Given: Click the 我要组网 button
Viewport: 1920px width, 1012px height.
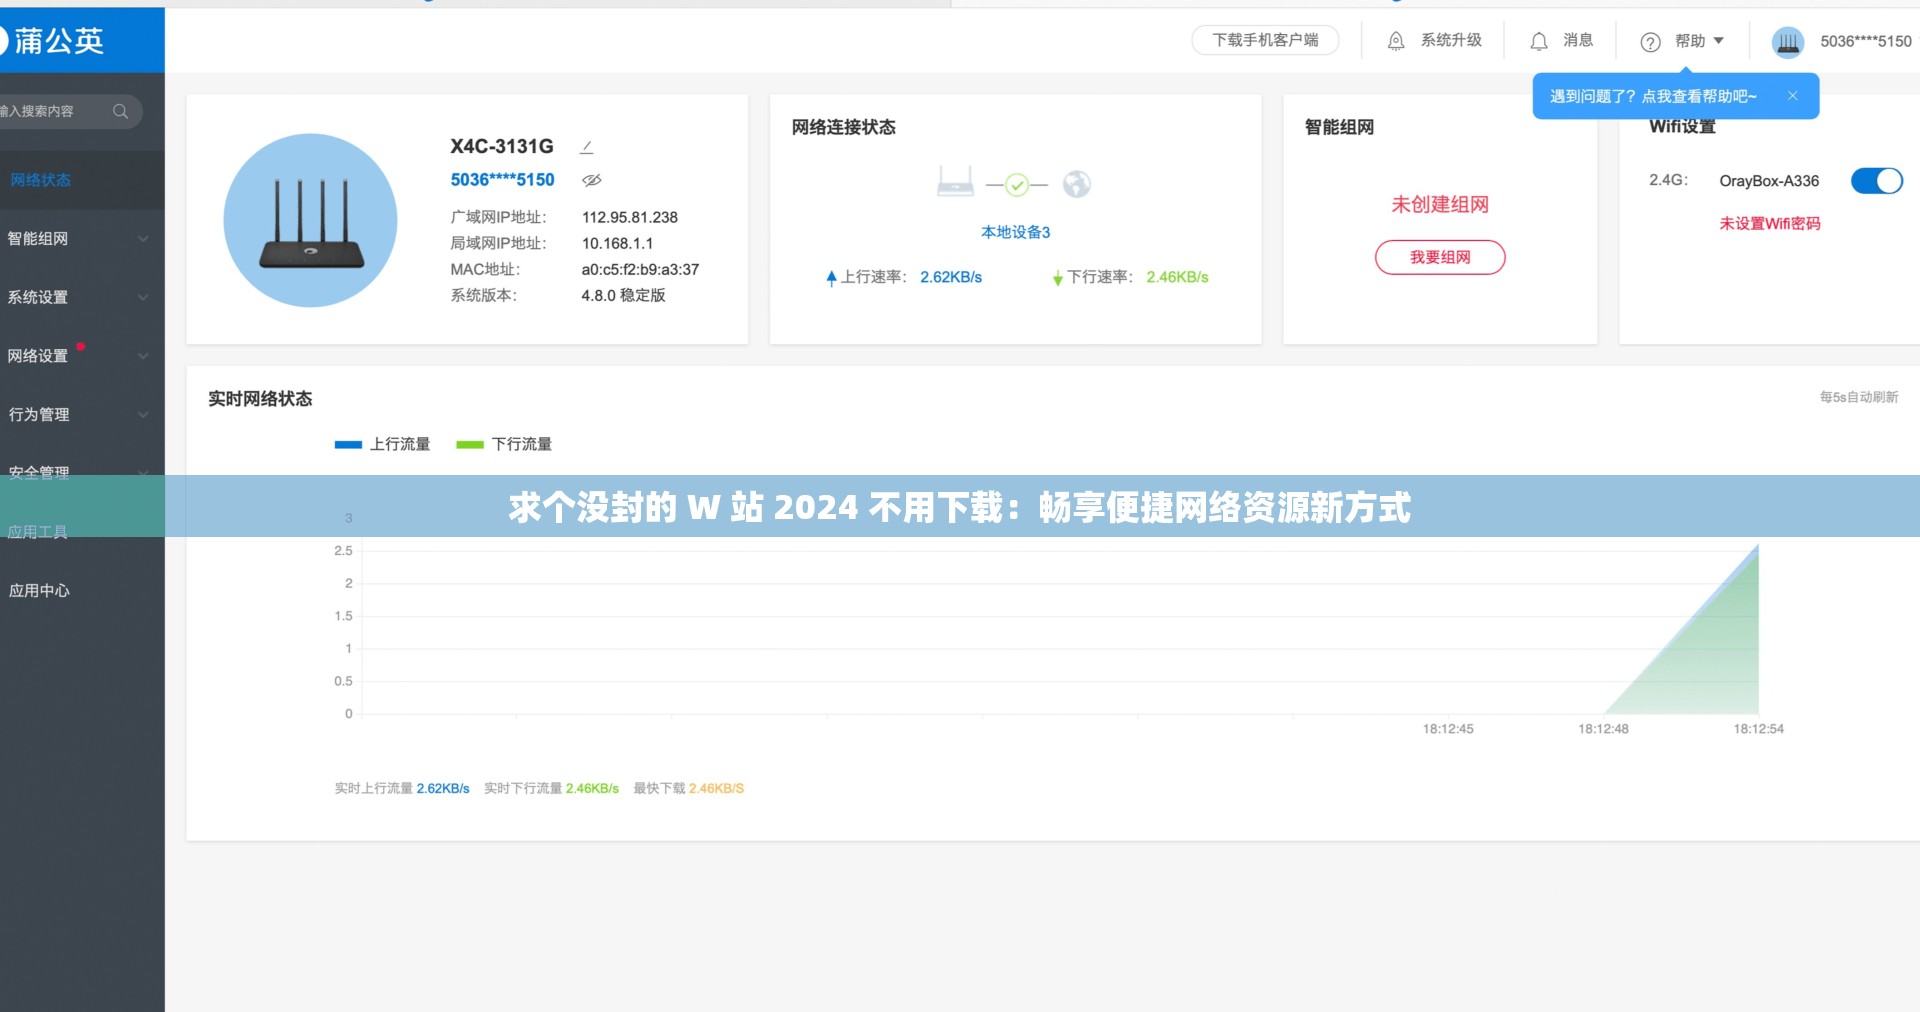Looking at the screenshot, I should click(1440, 257).
